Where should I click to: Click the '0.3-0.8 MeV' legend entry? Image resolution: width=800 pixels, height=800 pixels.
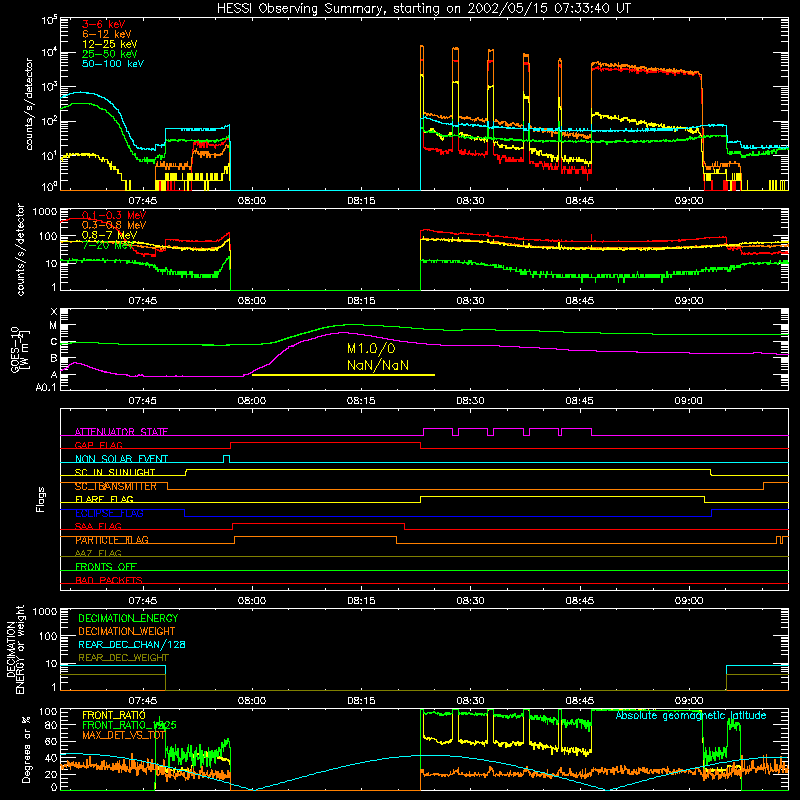coord(114,225)
